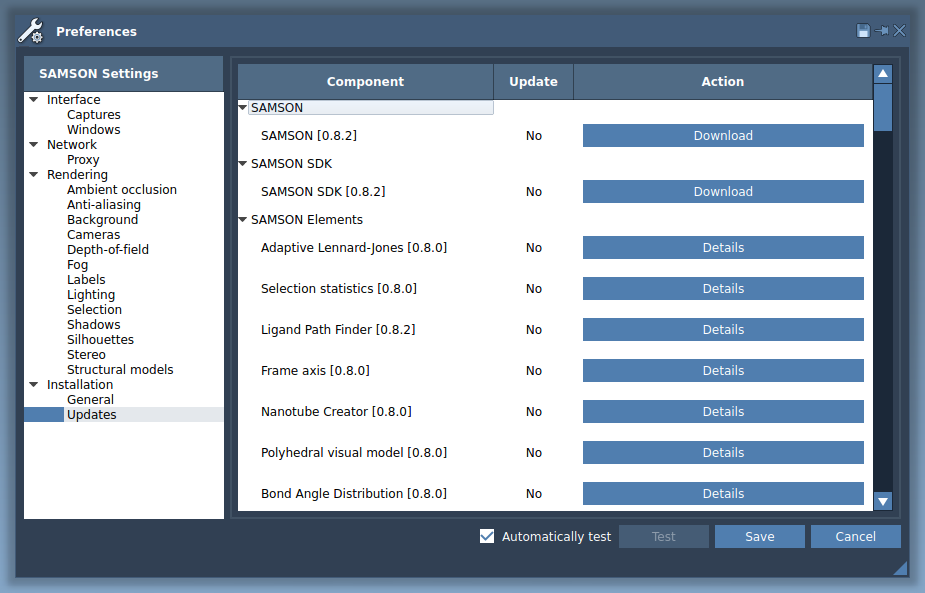Collapse the SAMSON SDK group arrow
This screenshot has width=925, height=593.
[243, 164]
